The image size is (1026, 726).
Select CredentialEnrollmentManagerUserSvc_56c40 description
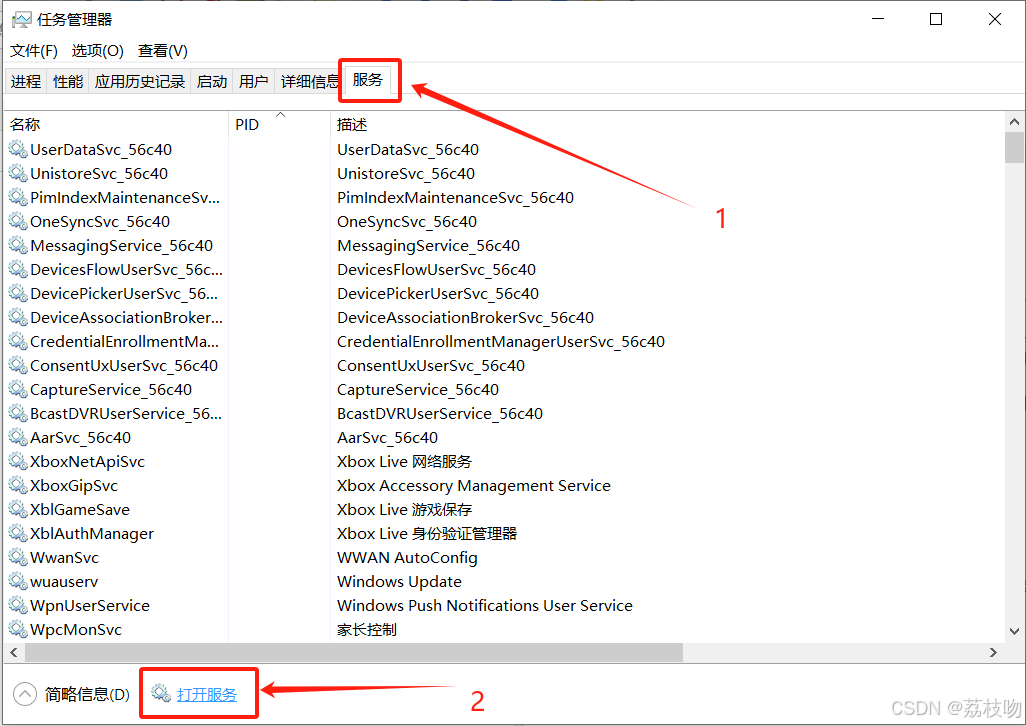(501, 341)
